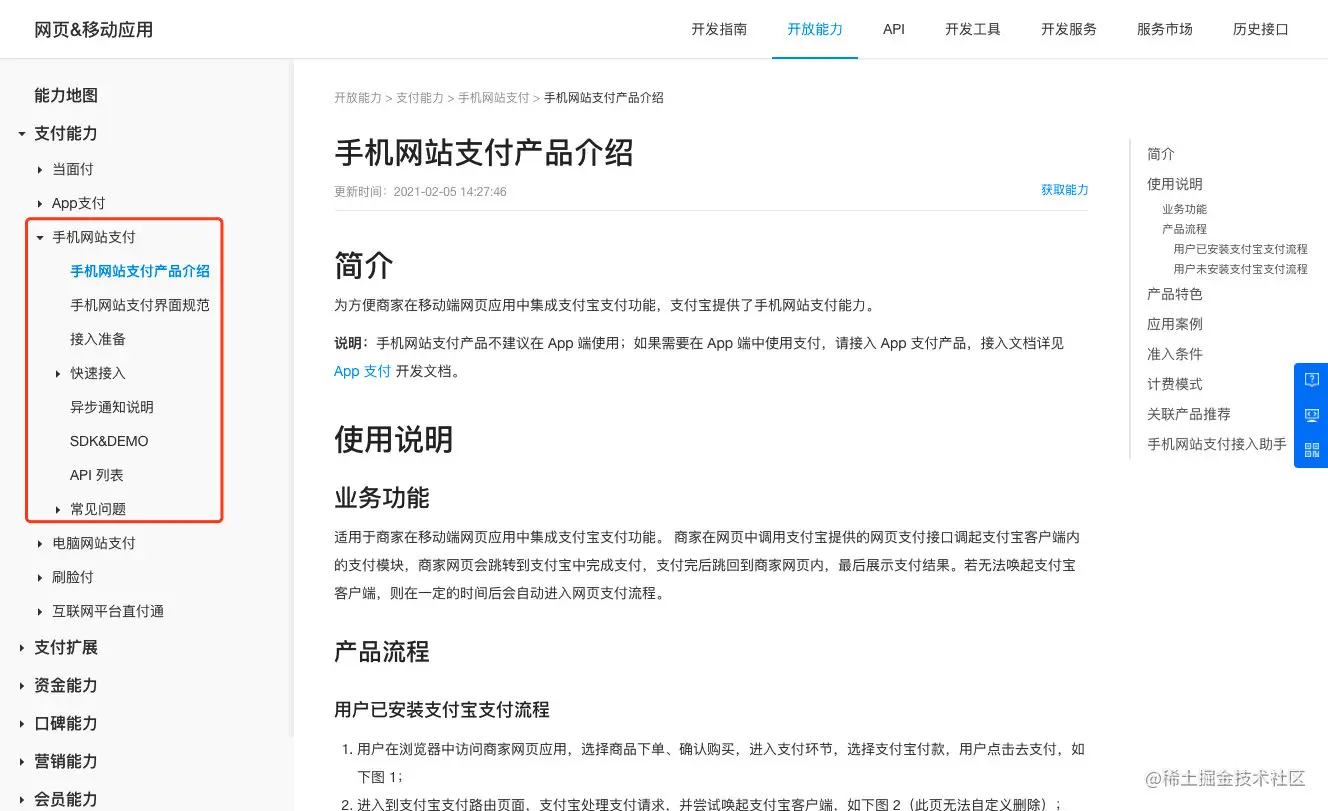
Task: Open the API top tab
Action: point(894,29)
